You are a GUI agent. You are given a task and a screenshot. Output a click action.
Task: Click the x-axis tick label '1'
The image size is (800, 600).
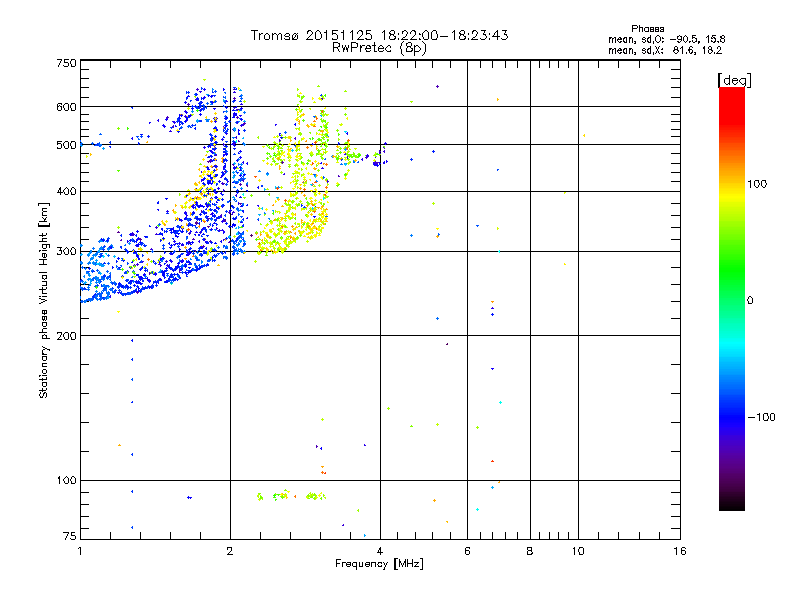point(80,551)
